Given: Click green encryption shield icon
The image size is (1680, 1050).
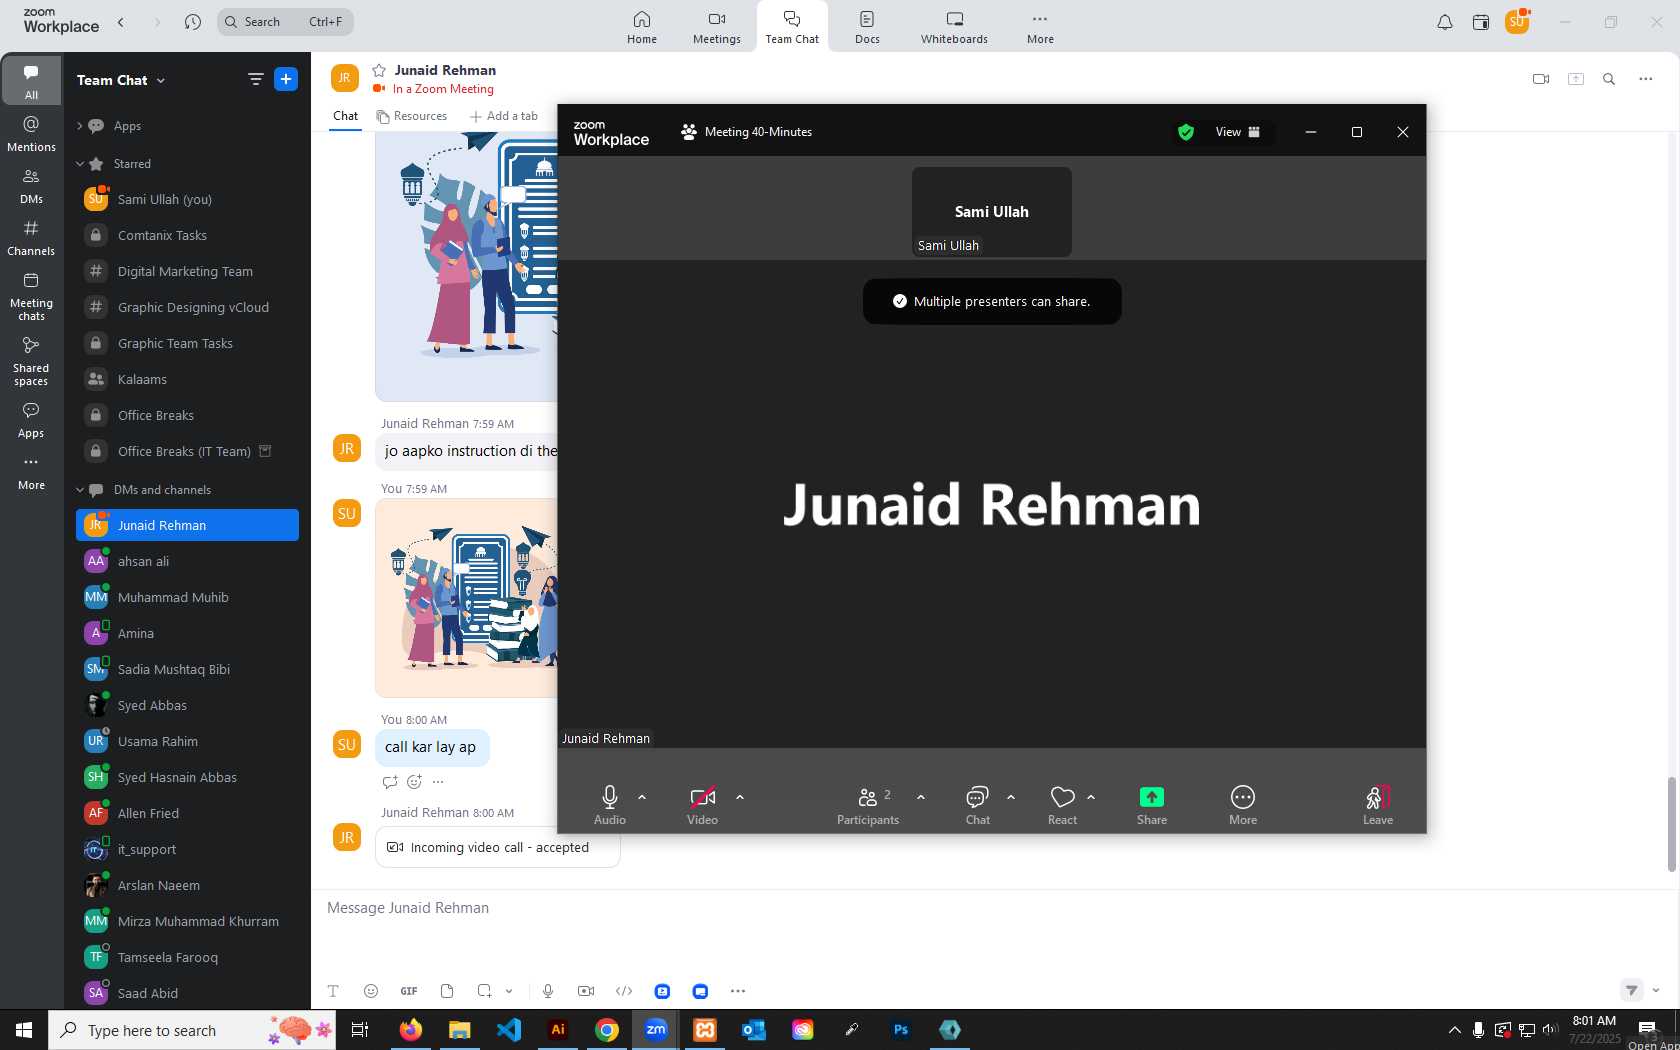Looking at the screenshot, I should coord(1186,132).
